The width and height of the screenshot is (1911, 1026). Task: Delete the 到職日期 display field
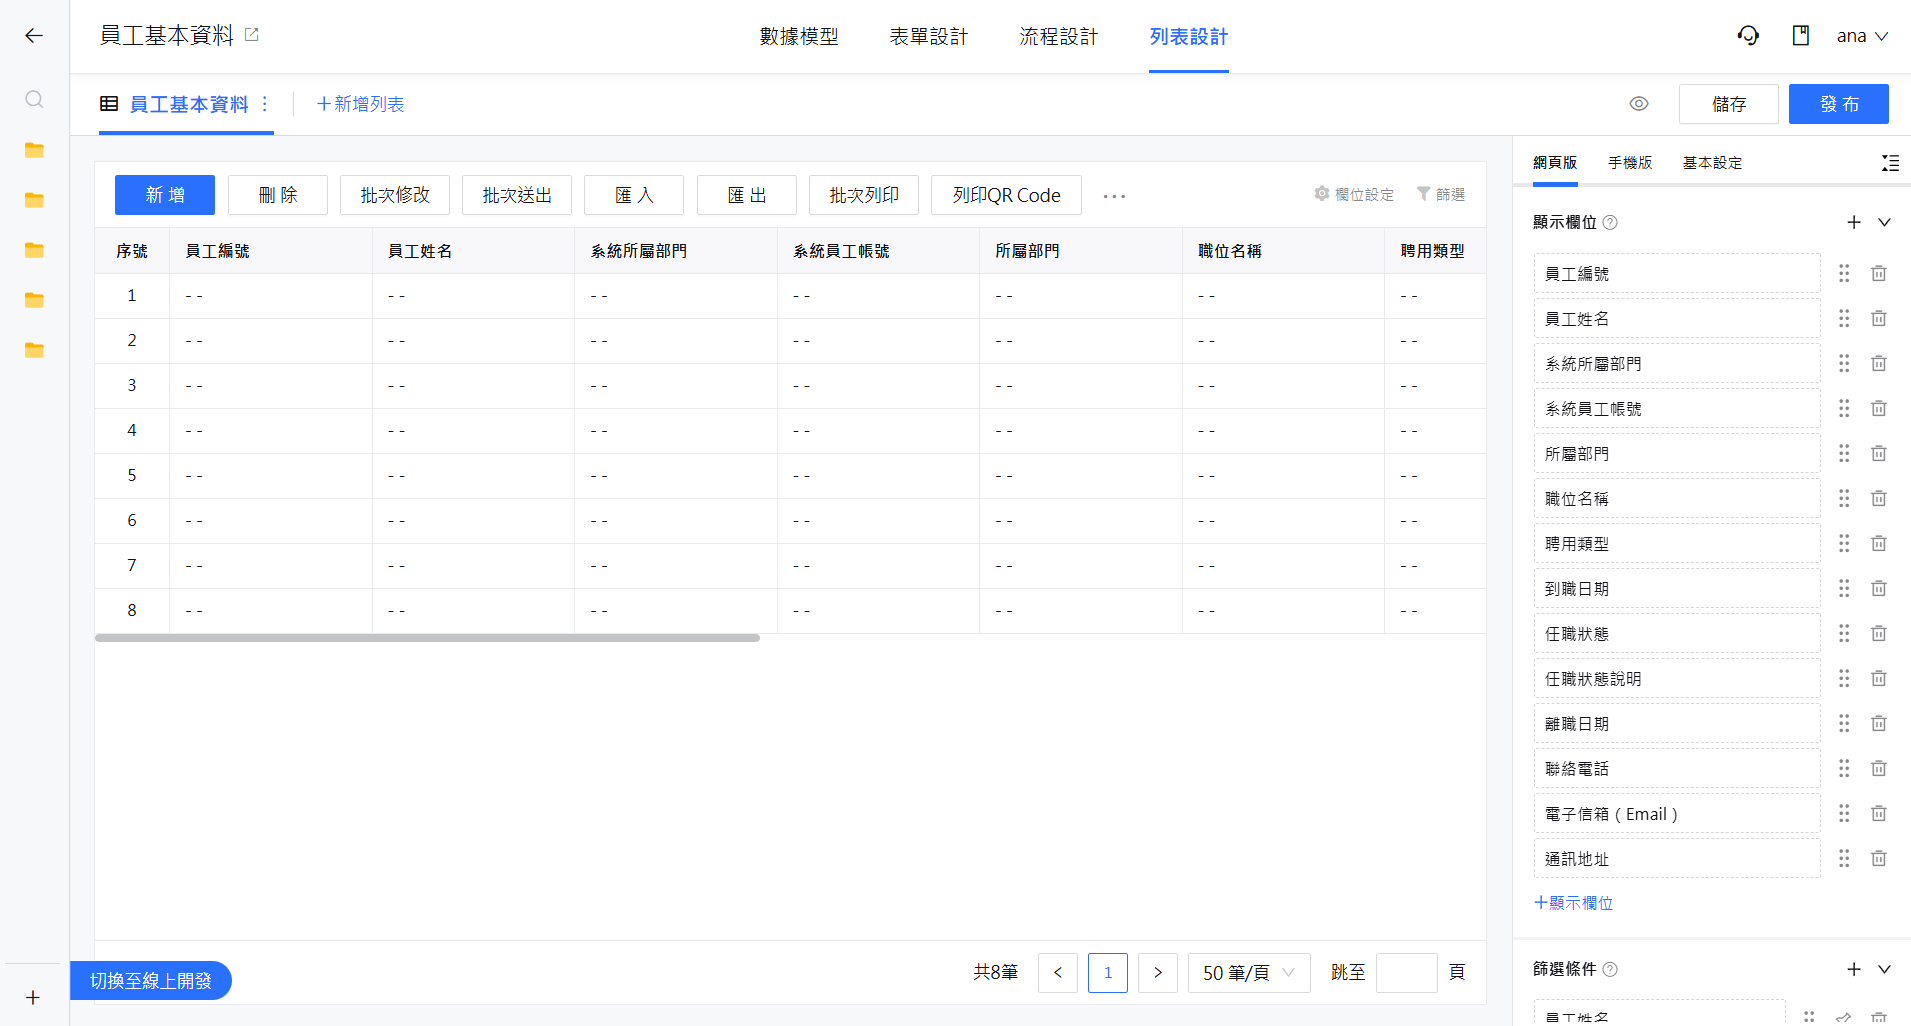(1879, 588)
